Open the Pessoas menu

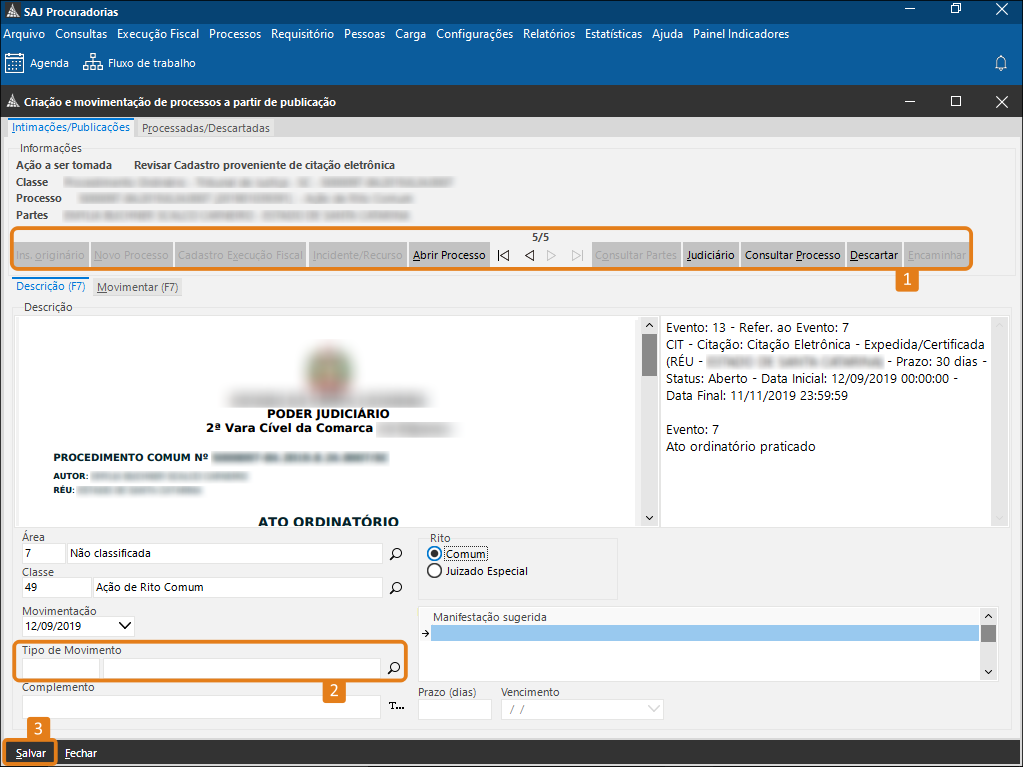click(x=364, y=34)
